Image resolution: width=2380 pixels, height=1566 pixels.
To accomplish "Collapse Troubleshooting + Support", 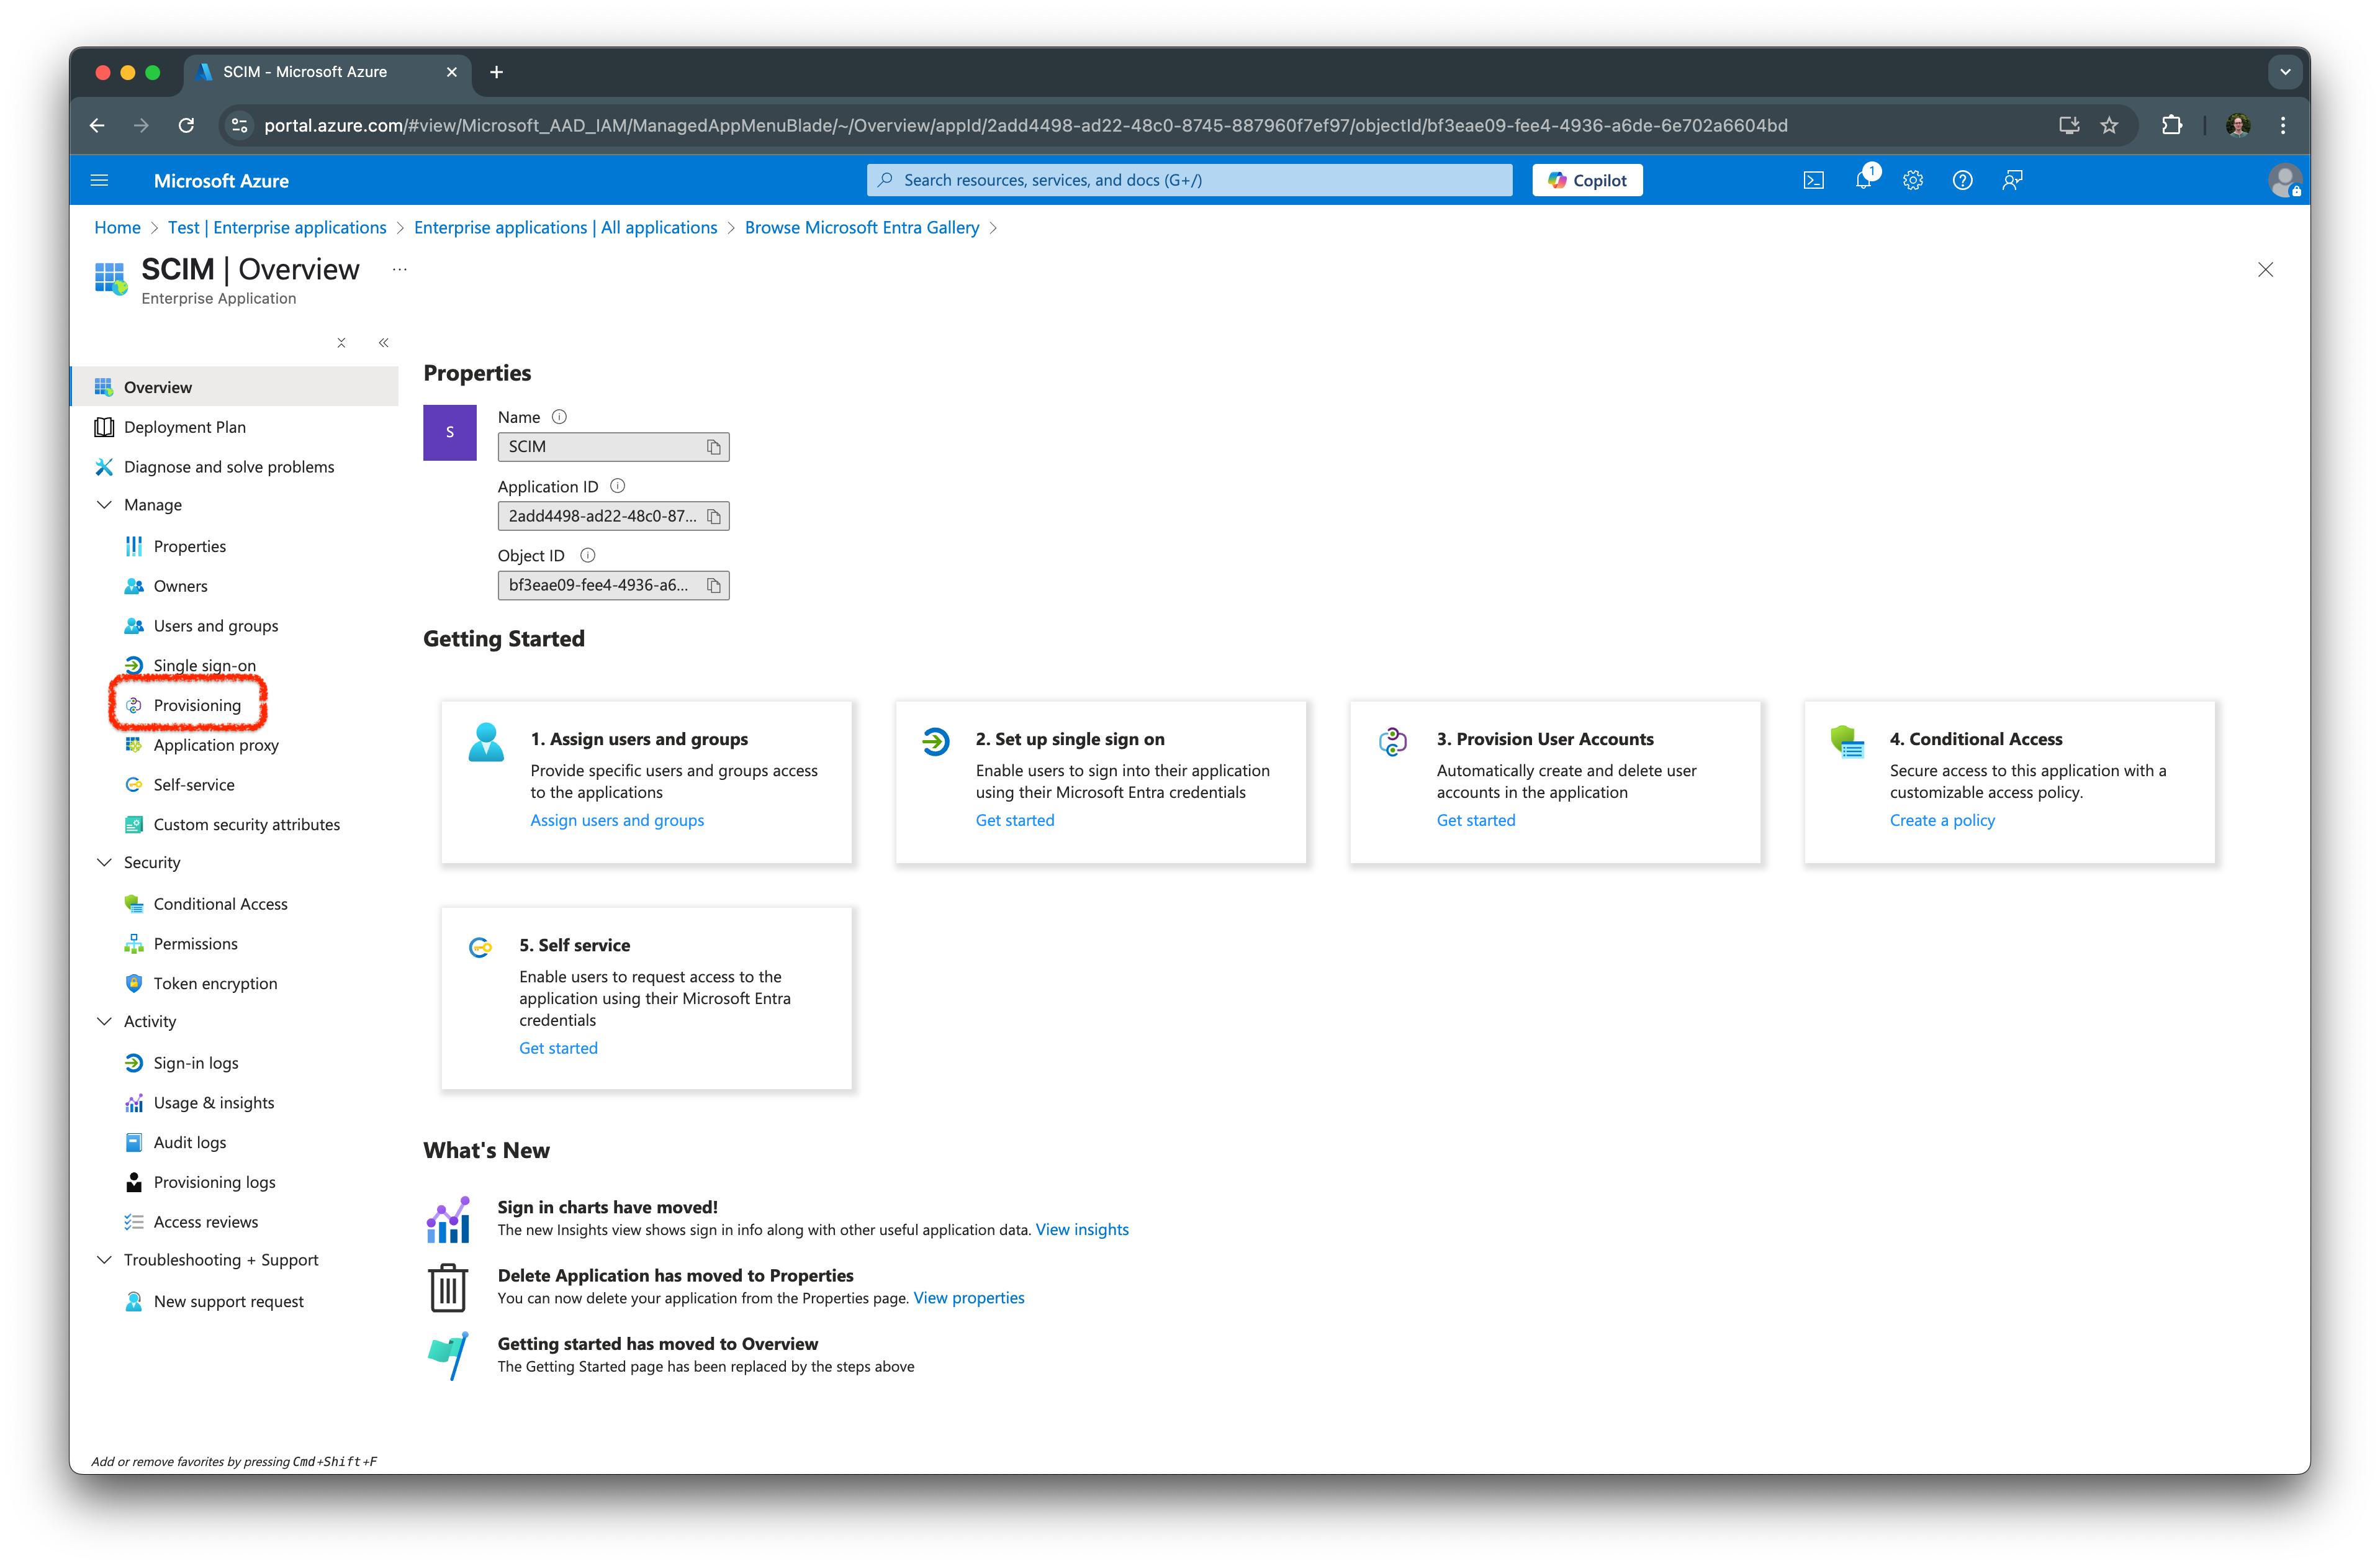I will 105,1259.
